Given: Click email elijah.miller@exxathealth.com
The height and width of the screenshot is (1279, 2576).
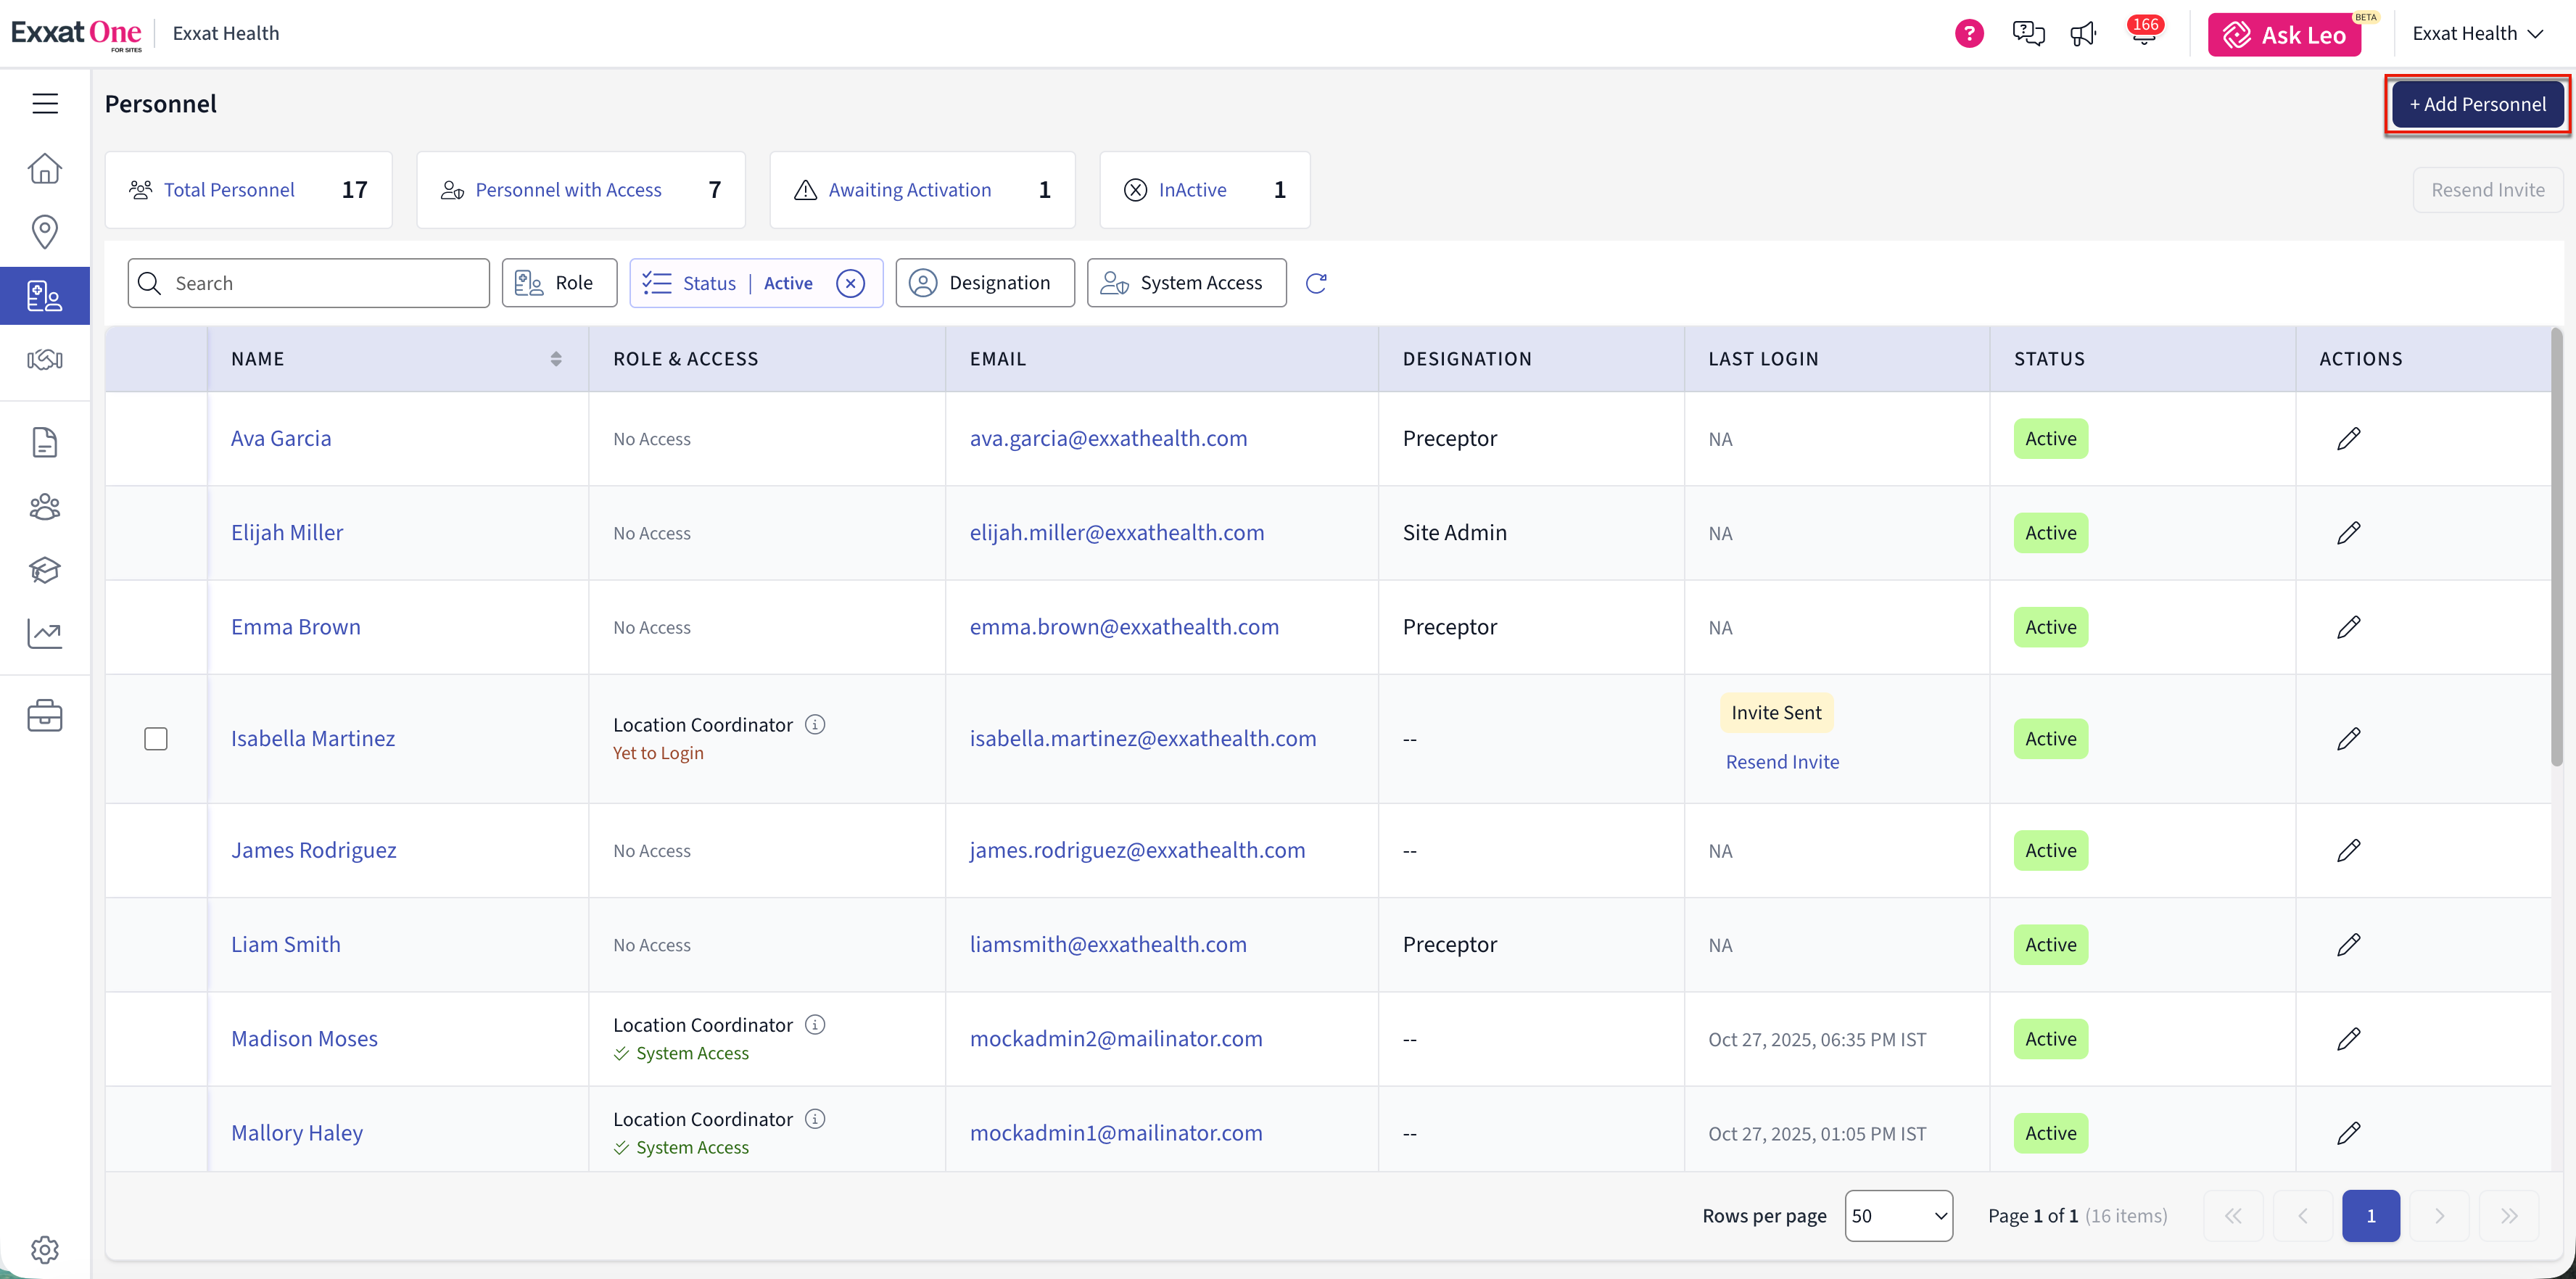Looking at the screenshot, I should pyautogui.click(x=1117, y=533).
